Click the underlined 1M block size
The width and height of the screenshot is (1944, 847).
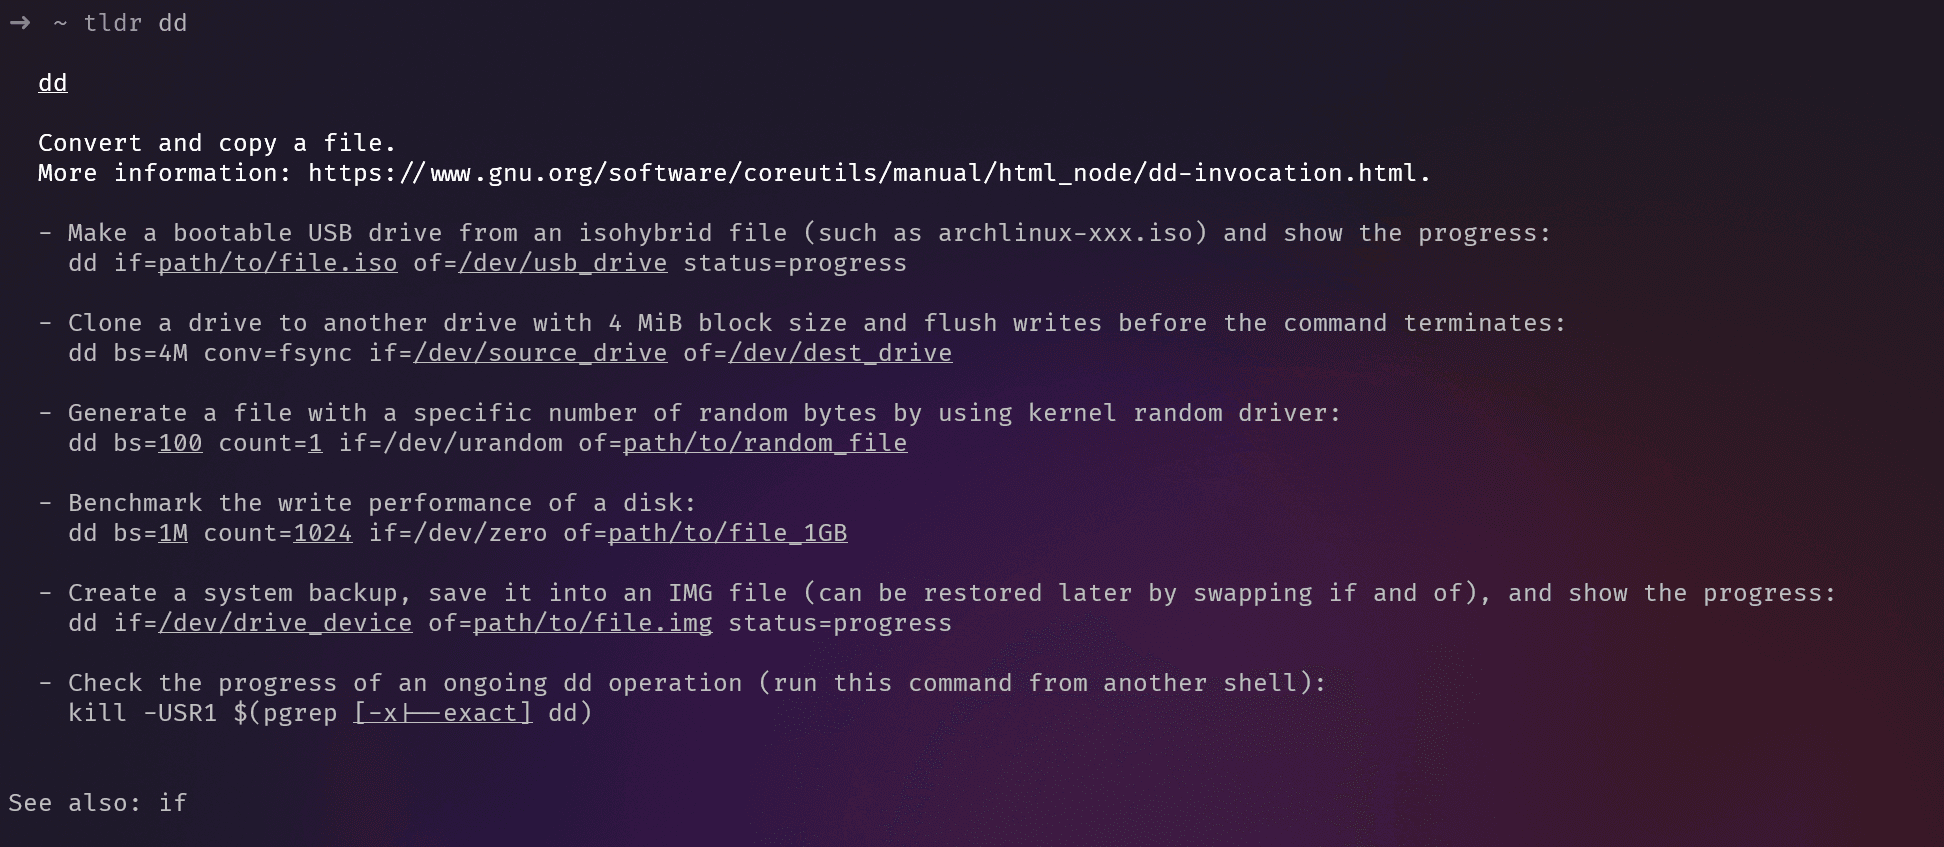point(173,533)
